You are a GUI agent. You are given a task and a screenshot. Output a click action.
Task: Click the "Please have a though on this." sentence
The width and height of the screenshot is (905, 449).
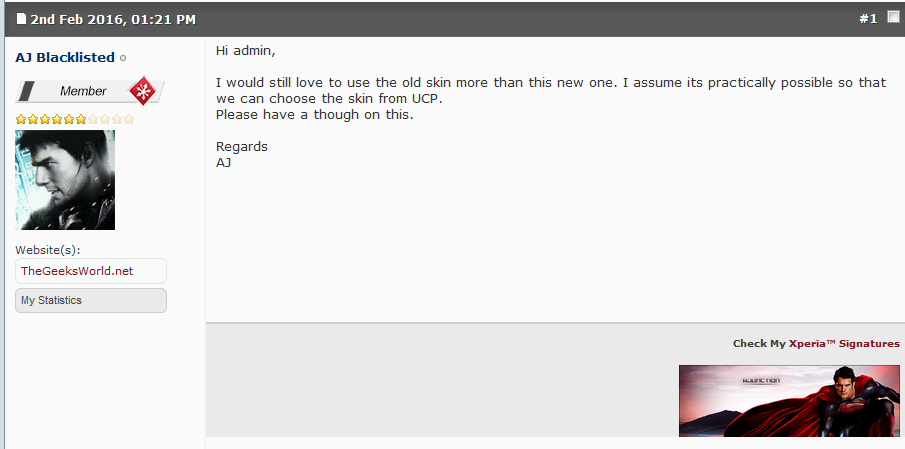tap(314, 115)
